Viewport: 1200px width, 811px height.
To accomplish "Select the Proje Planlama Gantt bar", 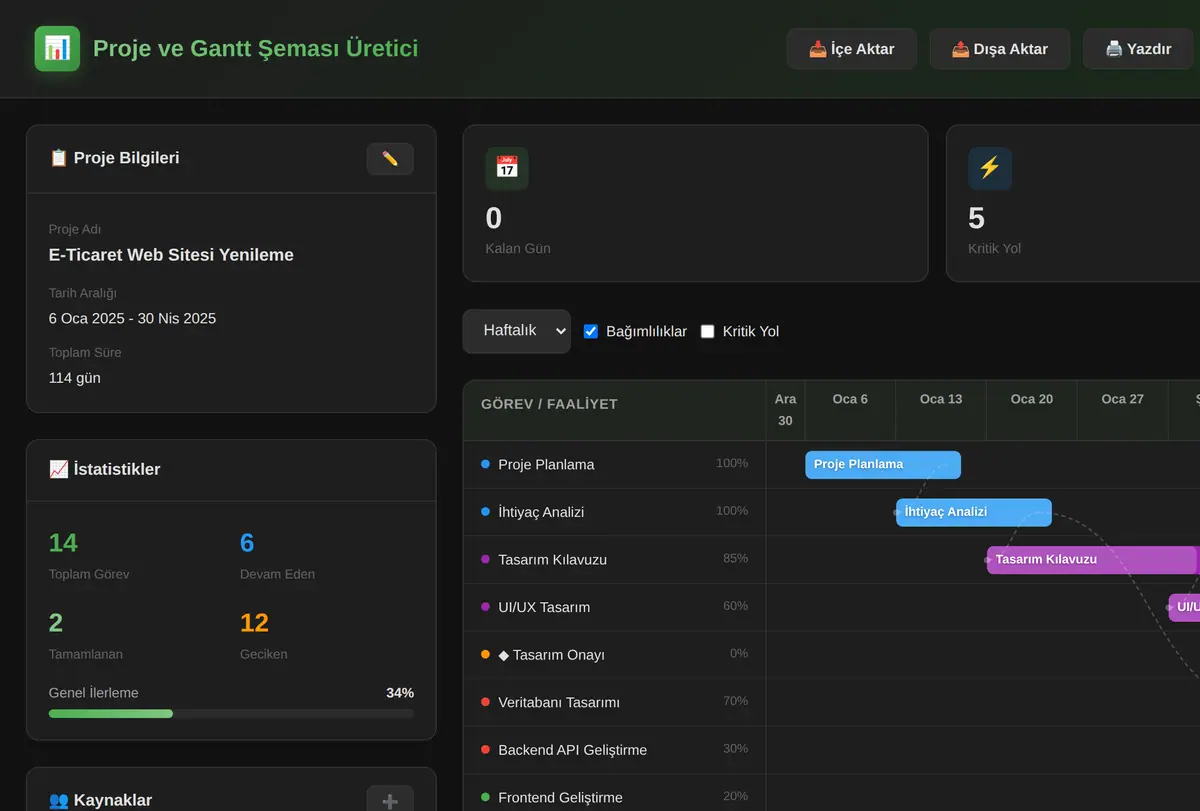I will pos(883,465).
